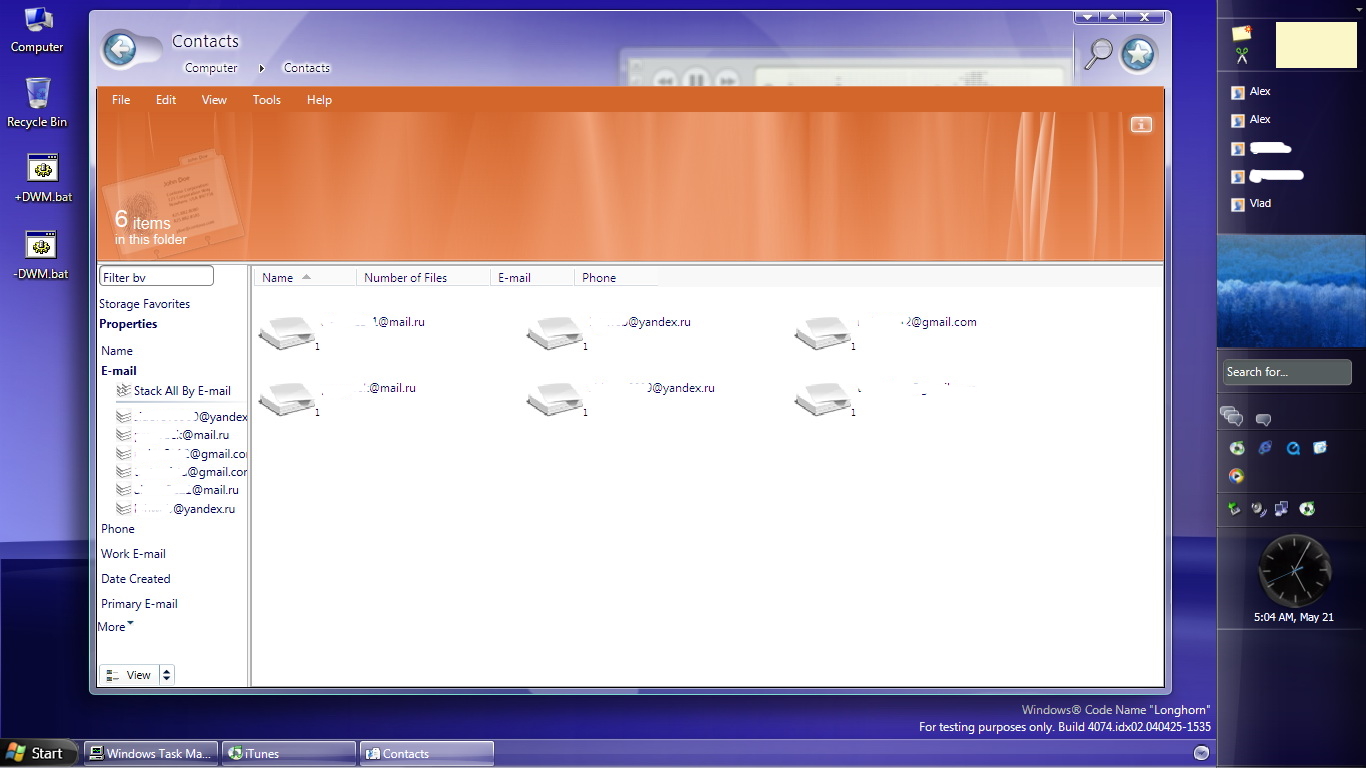Image resolution: width=1366 pixels, height=768 pixels.
Task: Expand the More properties dropdown
Action: [116, 627]
